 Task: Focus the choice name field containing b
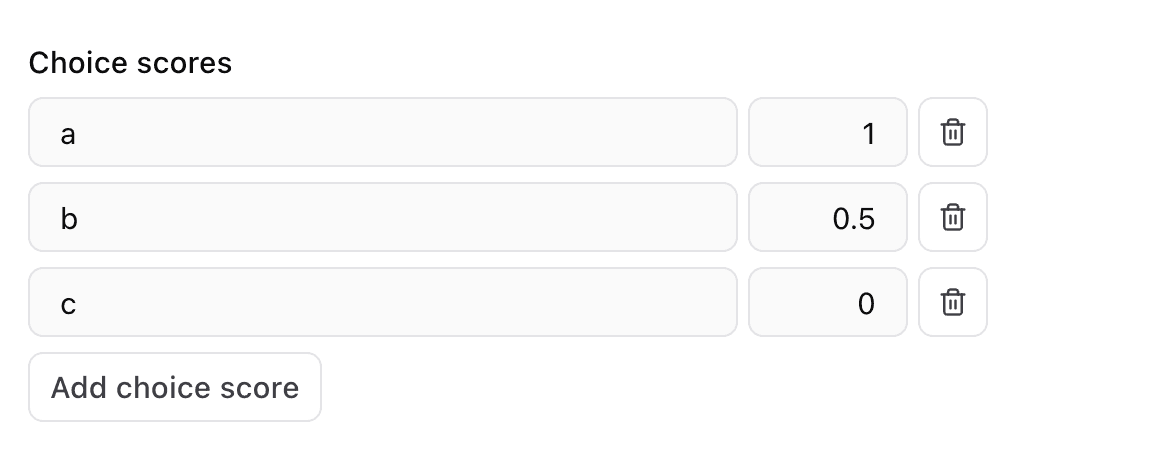382,217
